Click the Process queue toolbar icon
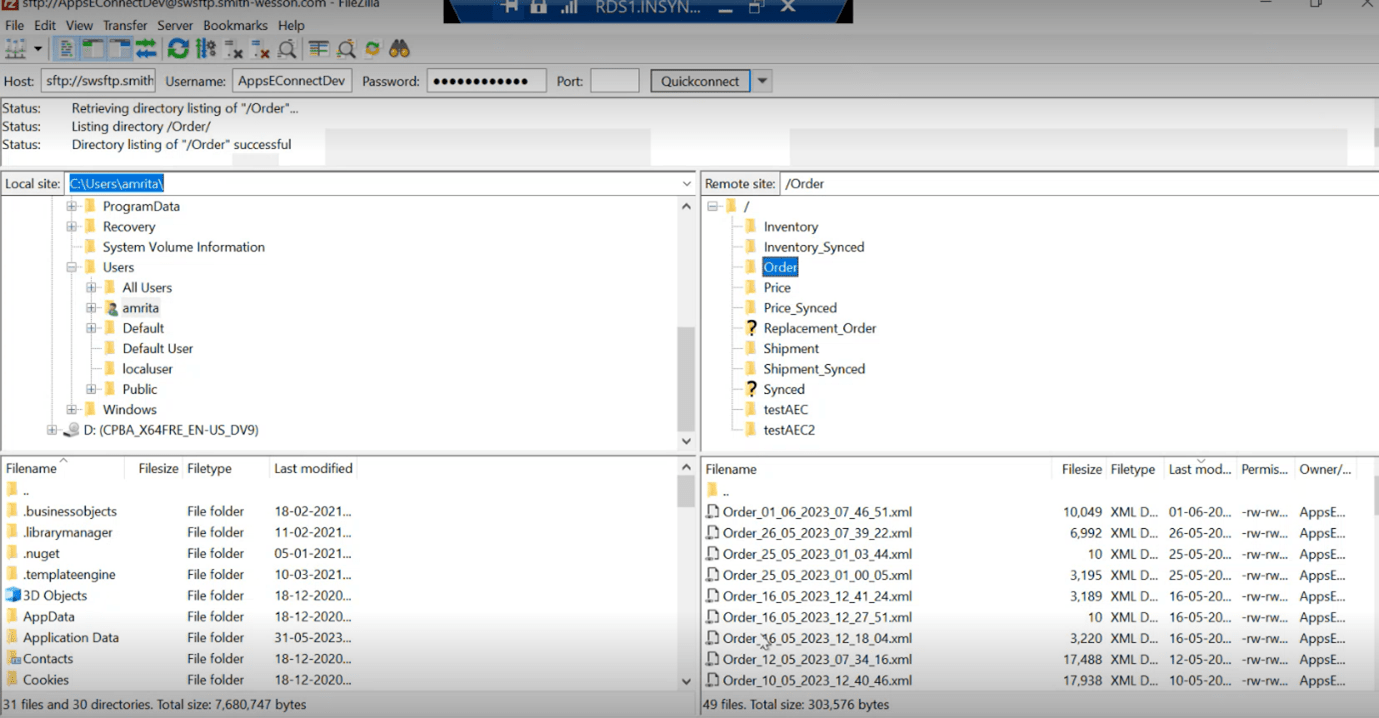1379x718 pixels. pos(206,49)
